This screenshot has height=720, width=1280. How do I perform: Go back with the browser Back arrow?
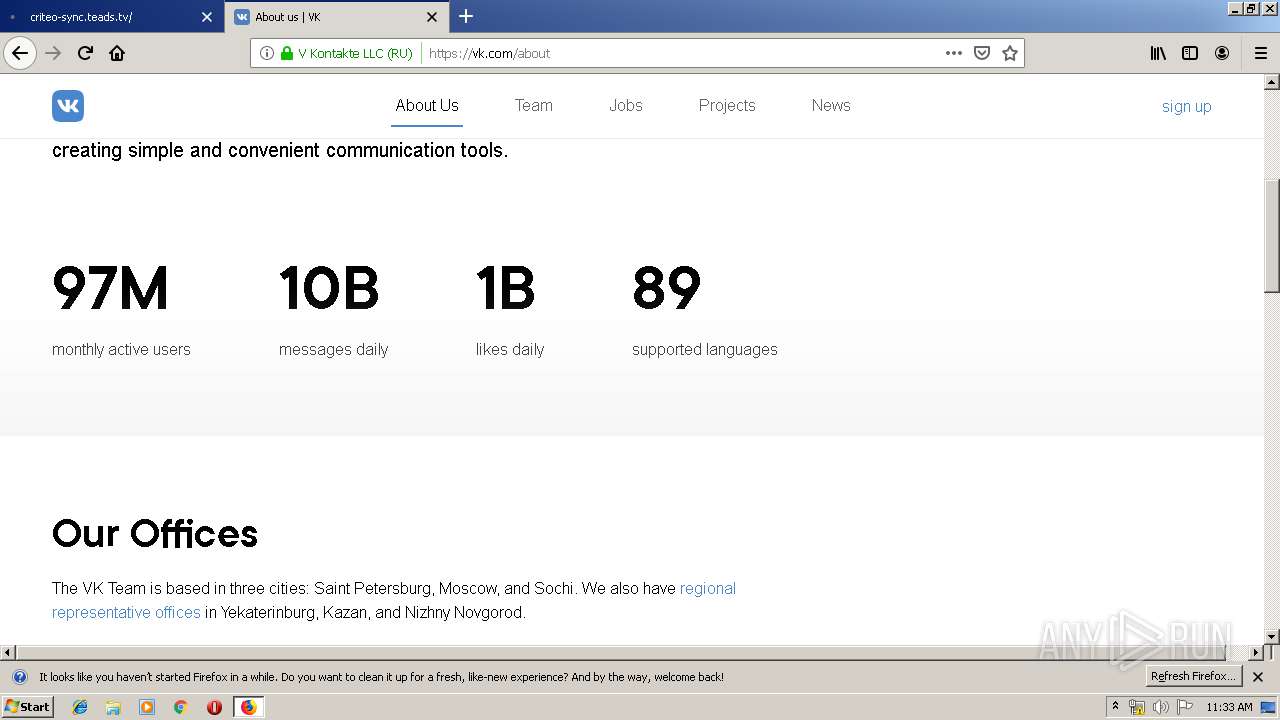coord(20,53)
